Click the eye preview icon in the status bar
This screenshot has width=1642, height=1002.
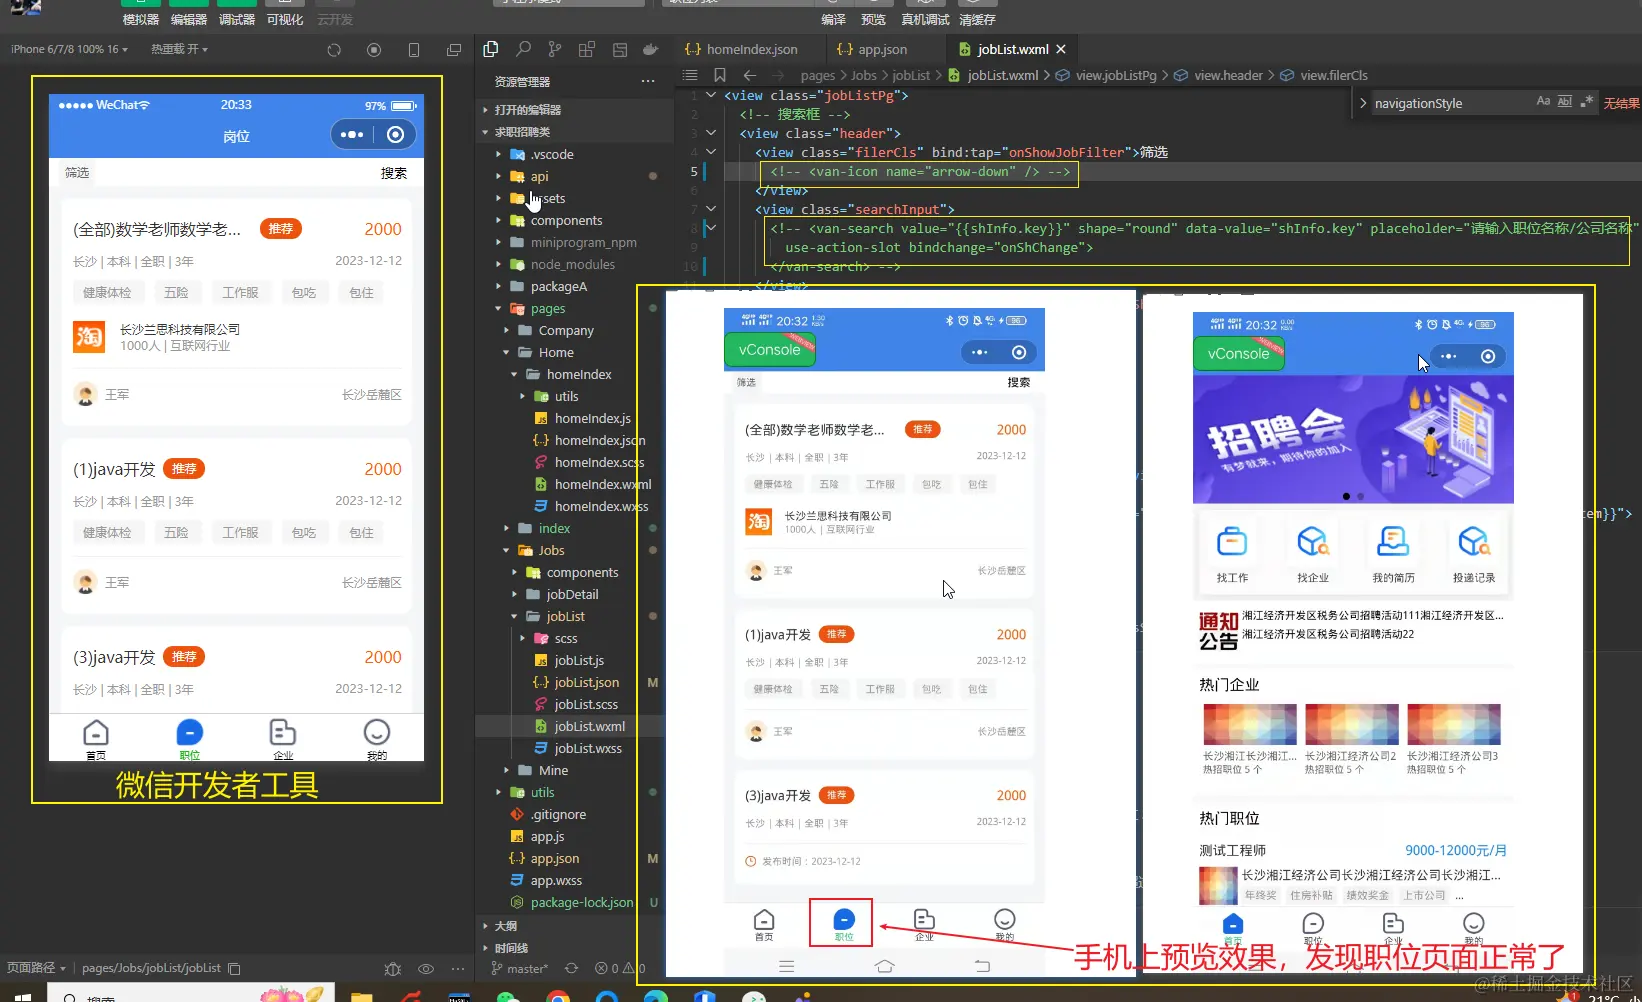(425, 969)
